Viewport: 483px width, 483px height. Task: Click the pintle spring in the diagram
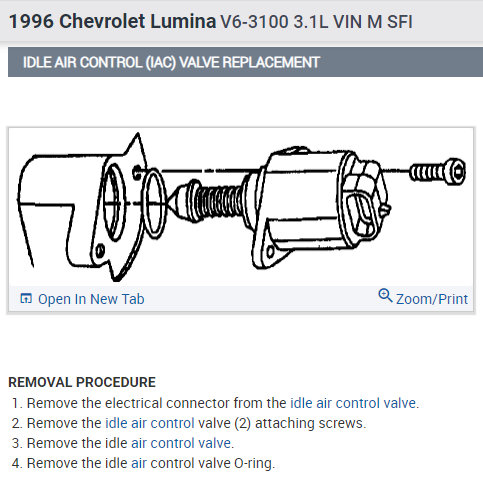pyautogui.click(x=218, y=202)
